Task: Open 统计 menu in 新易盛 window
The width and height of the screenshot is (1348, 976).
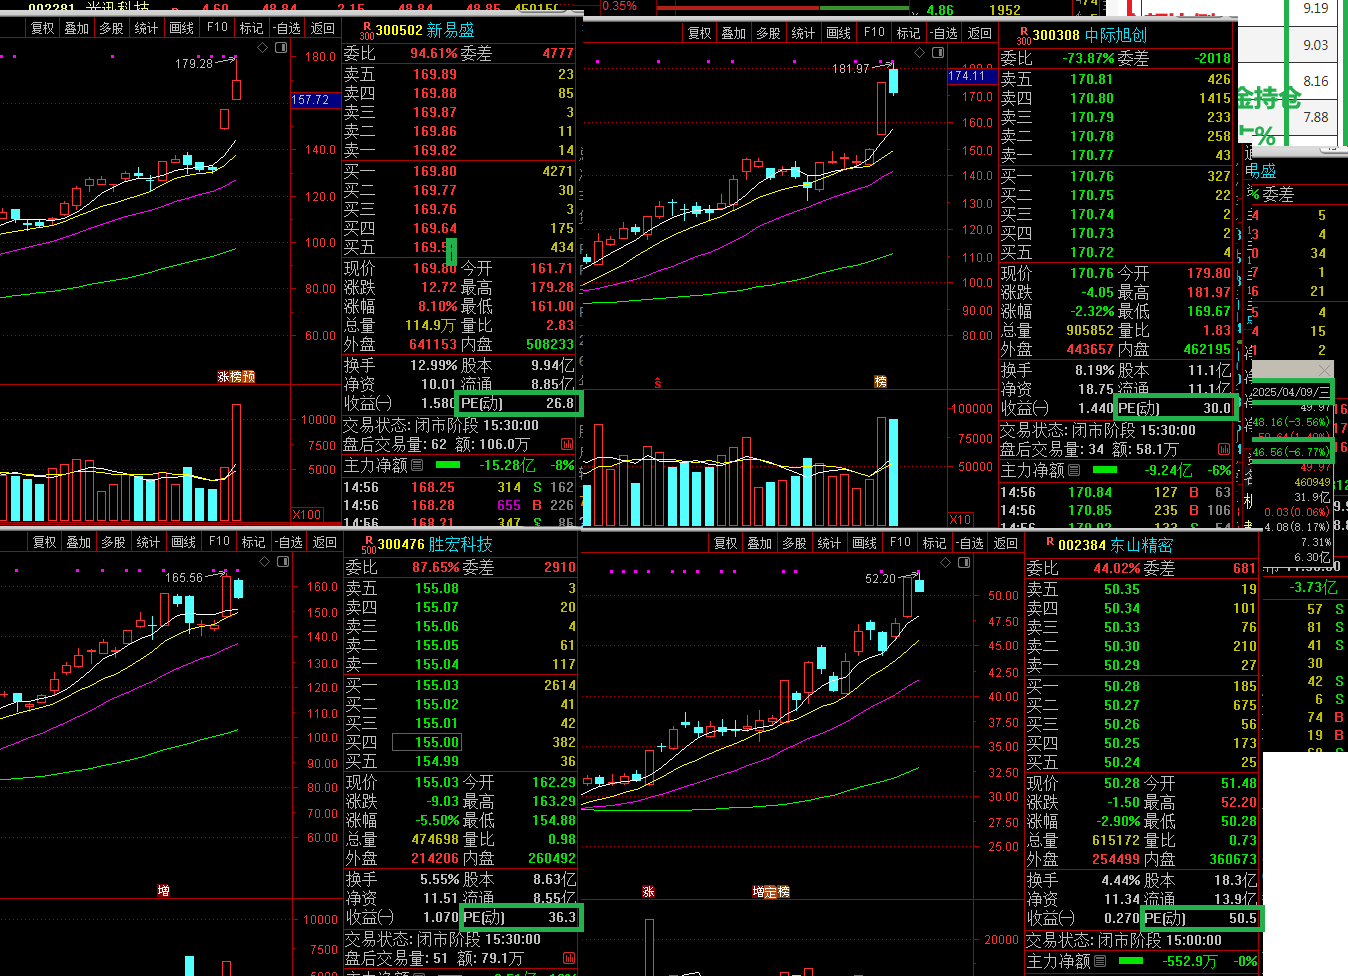Action: [146, 28]
